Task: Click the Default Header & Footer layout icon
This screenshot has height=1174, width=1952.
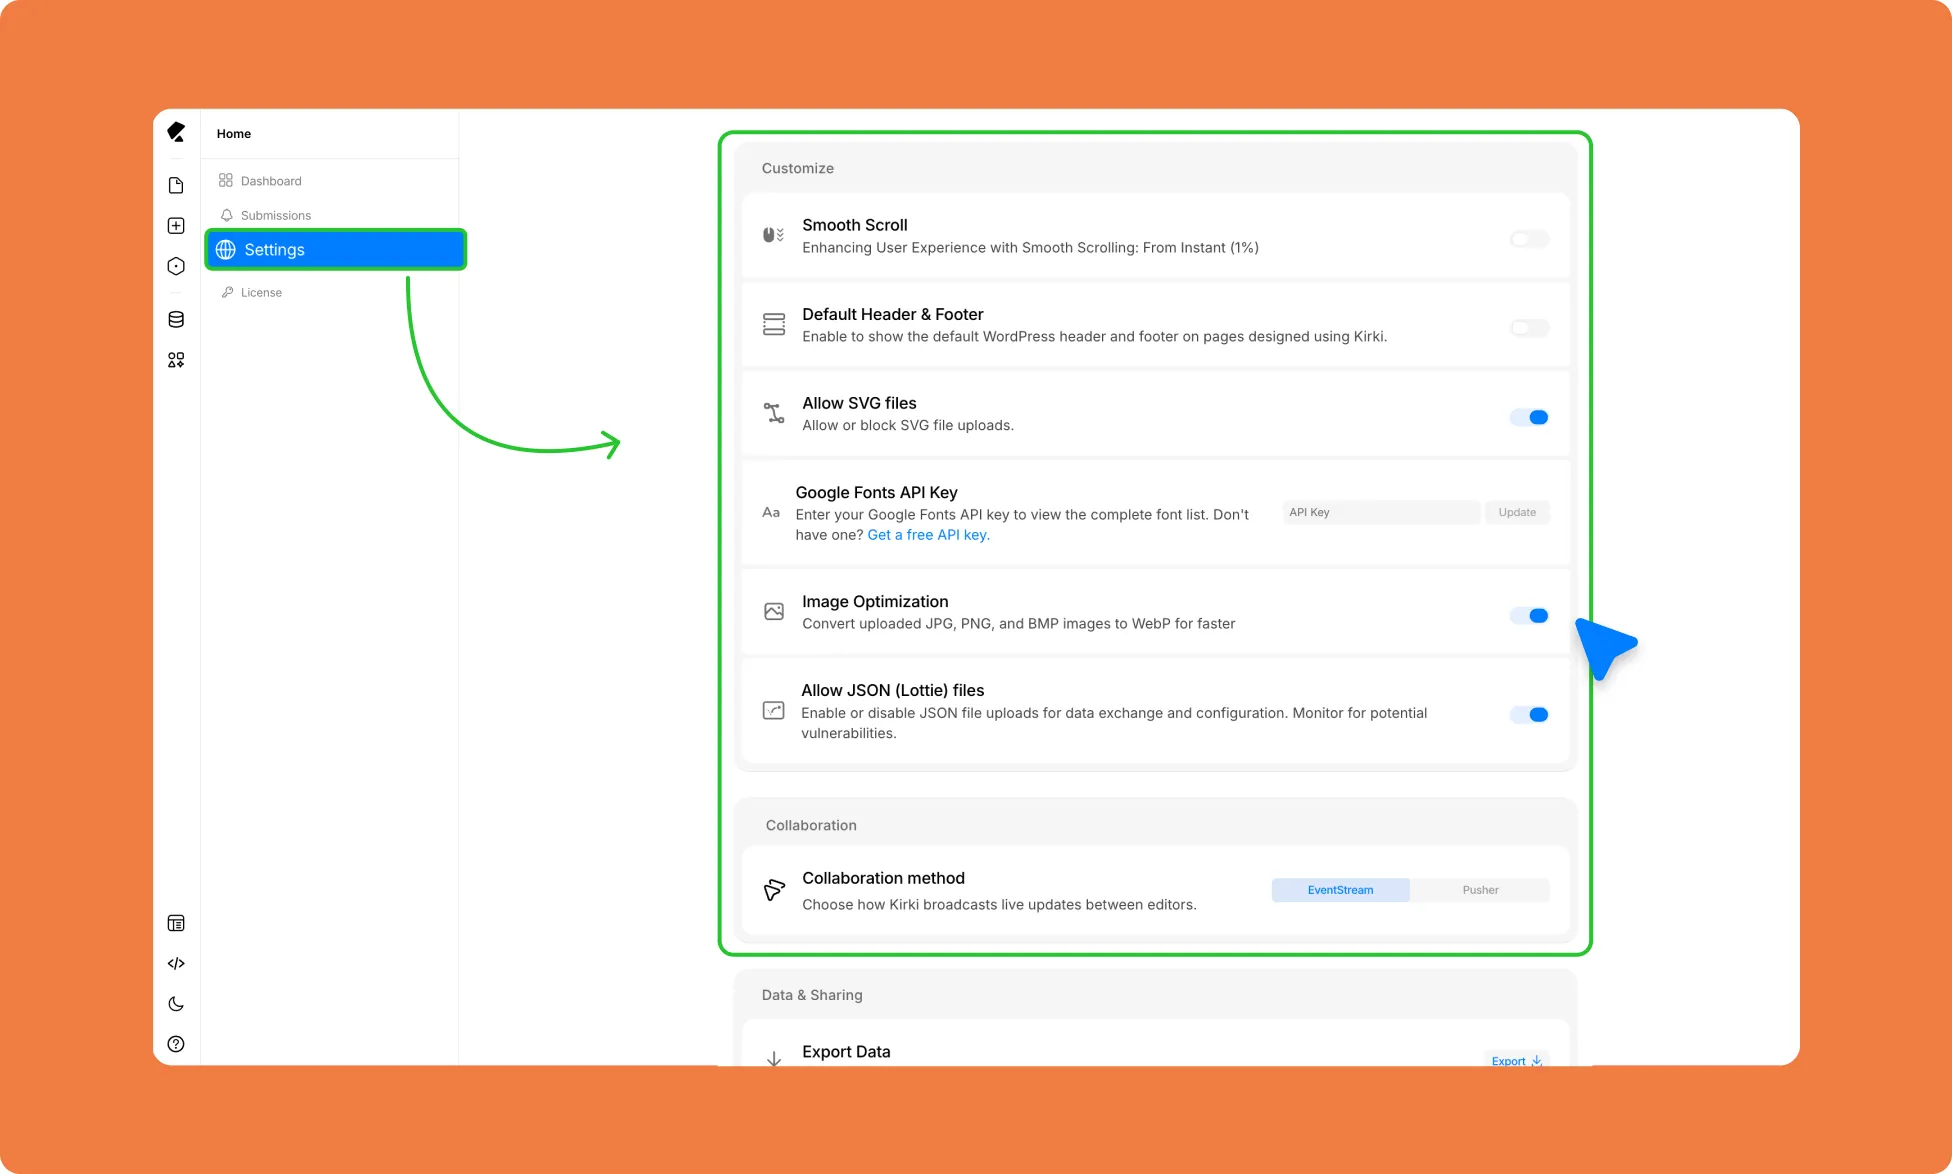Action: coord(774,324)
